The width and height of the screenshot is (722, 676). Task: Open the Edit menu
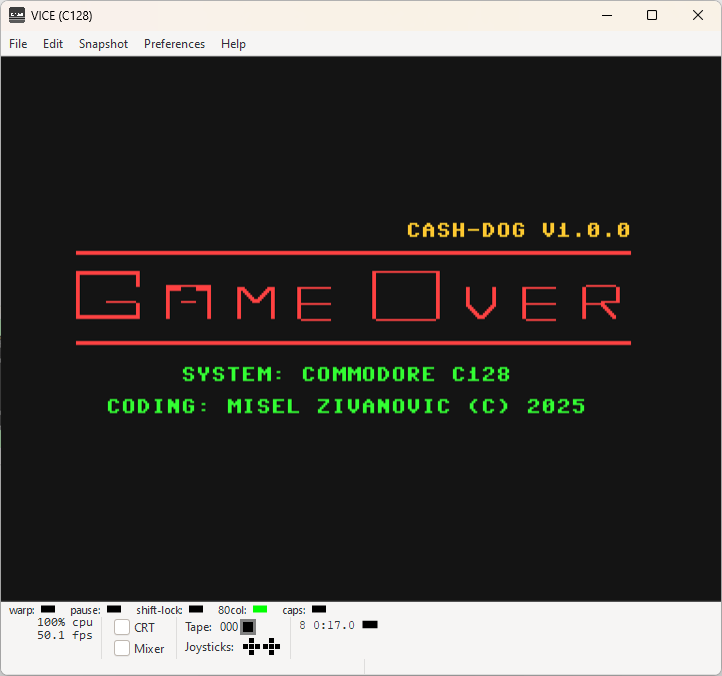pos(53,44)
